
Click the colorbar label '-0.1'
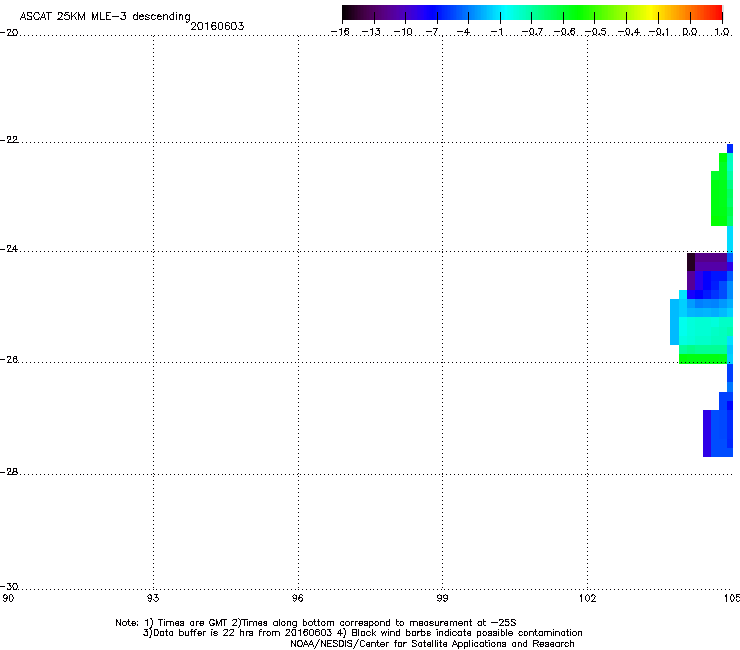659,32
